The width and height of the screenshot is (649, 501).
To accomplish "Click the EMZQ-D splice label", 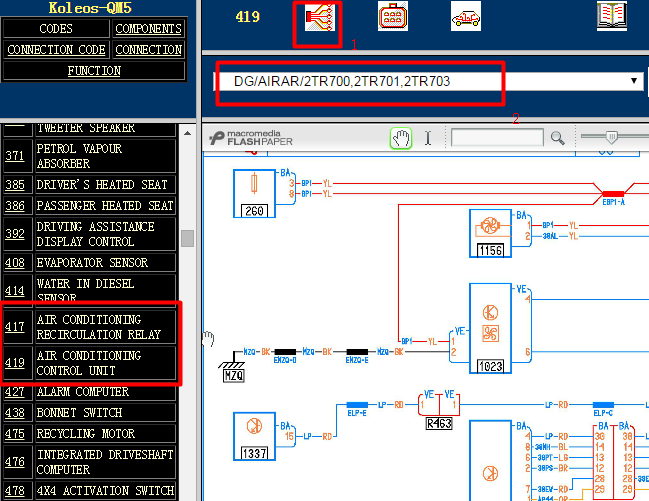I will pyautogui.click(x=285, y=360).
